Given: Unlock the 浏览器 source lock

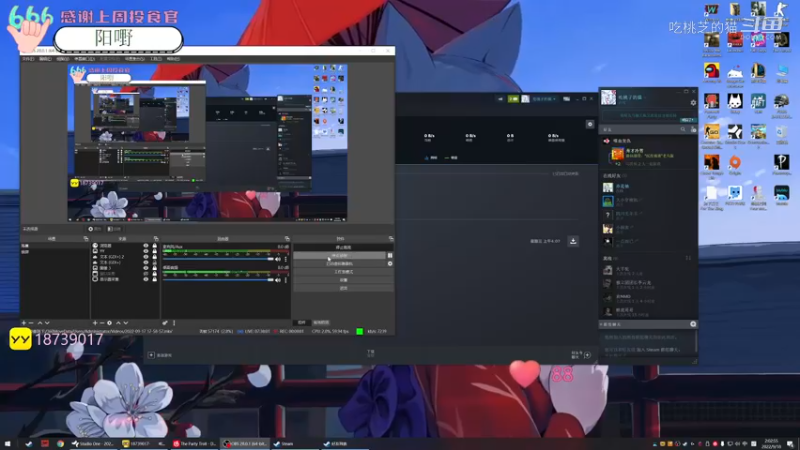Looking at the screenshot, I should tap(155, 246).
